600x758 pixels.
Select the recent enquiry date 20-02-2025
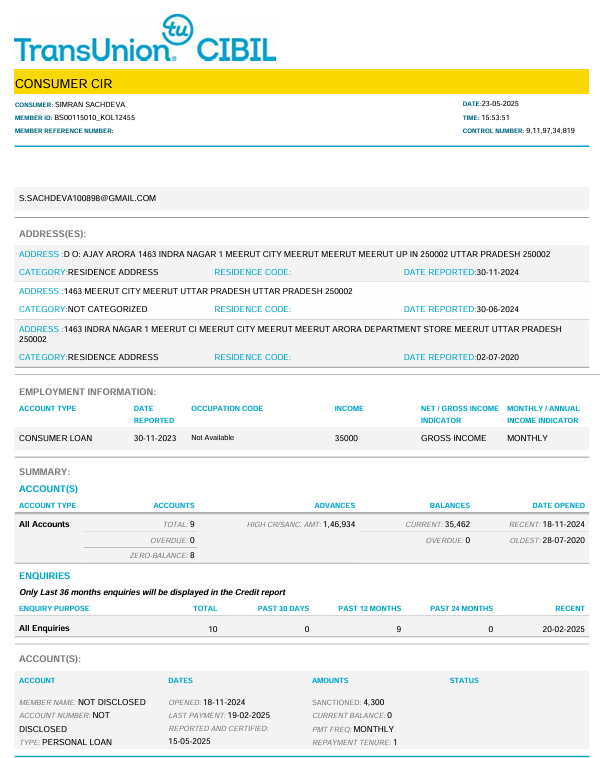(563, 629)
